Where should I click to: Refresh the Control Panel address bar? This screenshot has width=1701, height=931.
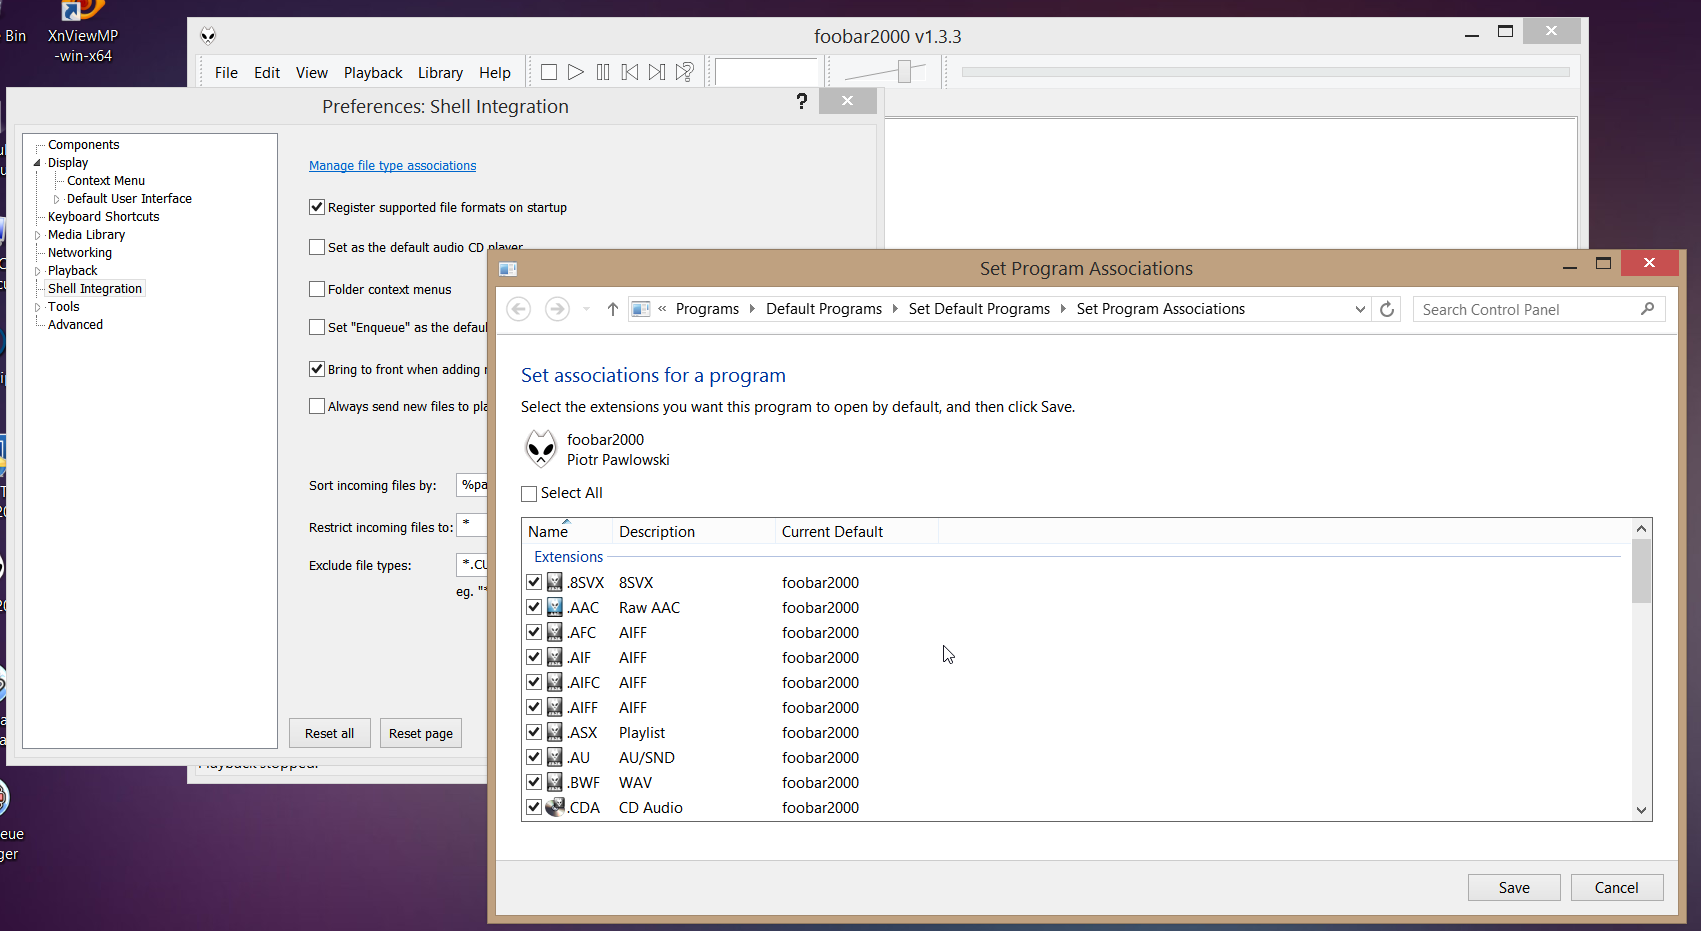pyautogui.click(x=1387, y=309)
